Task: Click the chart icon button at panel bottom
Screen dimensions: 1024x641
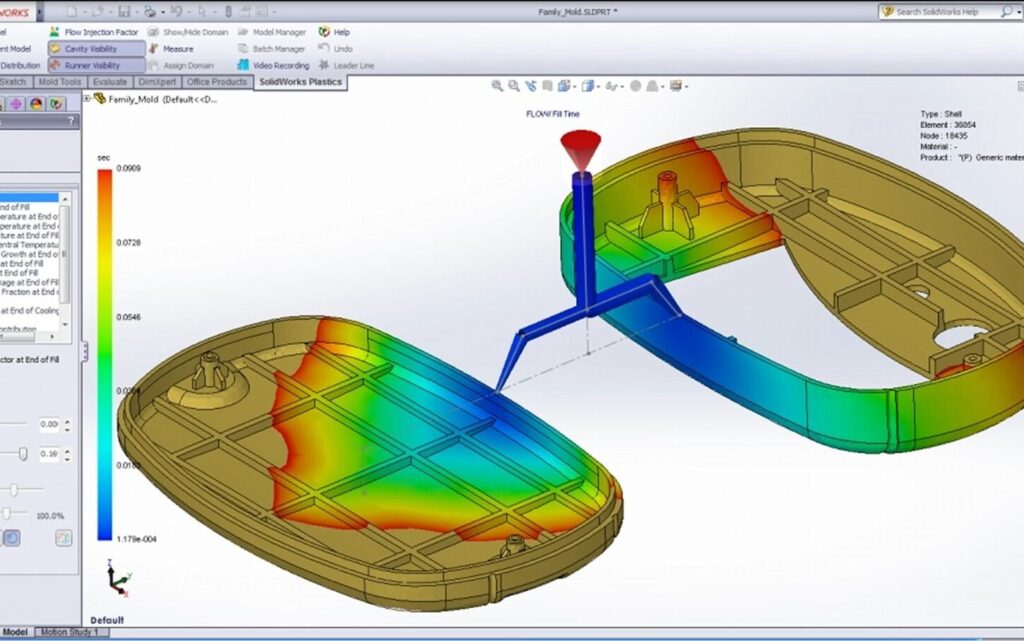Action: 63,538
